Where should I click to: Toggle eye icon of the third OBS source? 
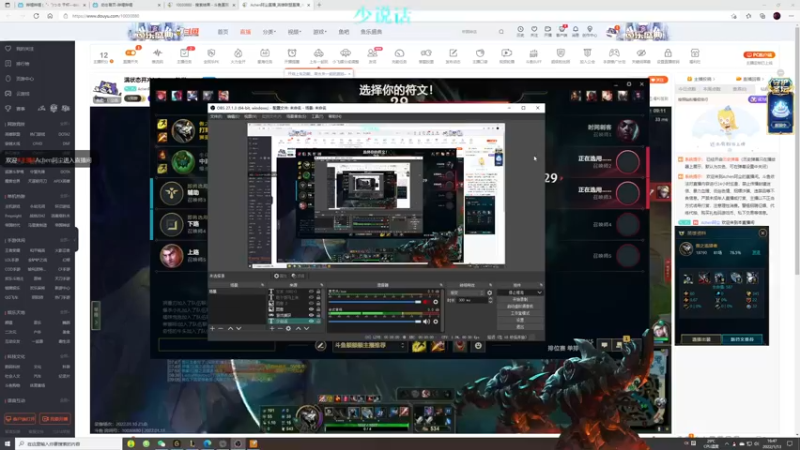tap(311, 304)
